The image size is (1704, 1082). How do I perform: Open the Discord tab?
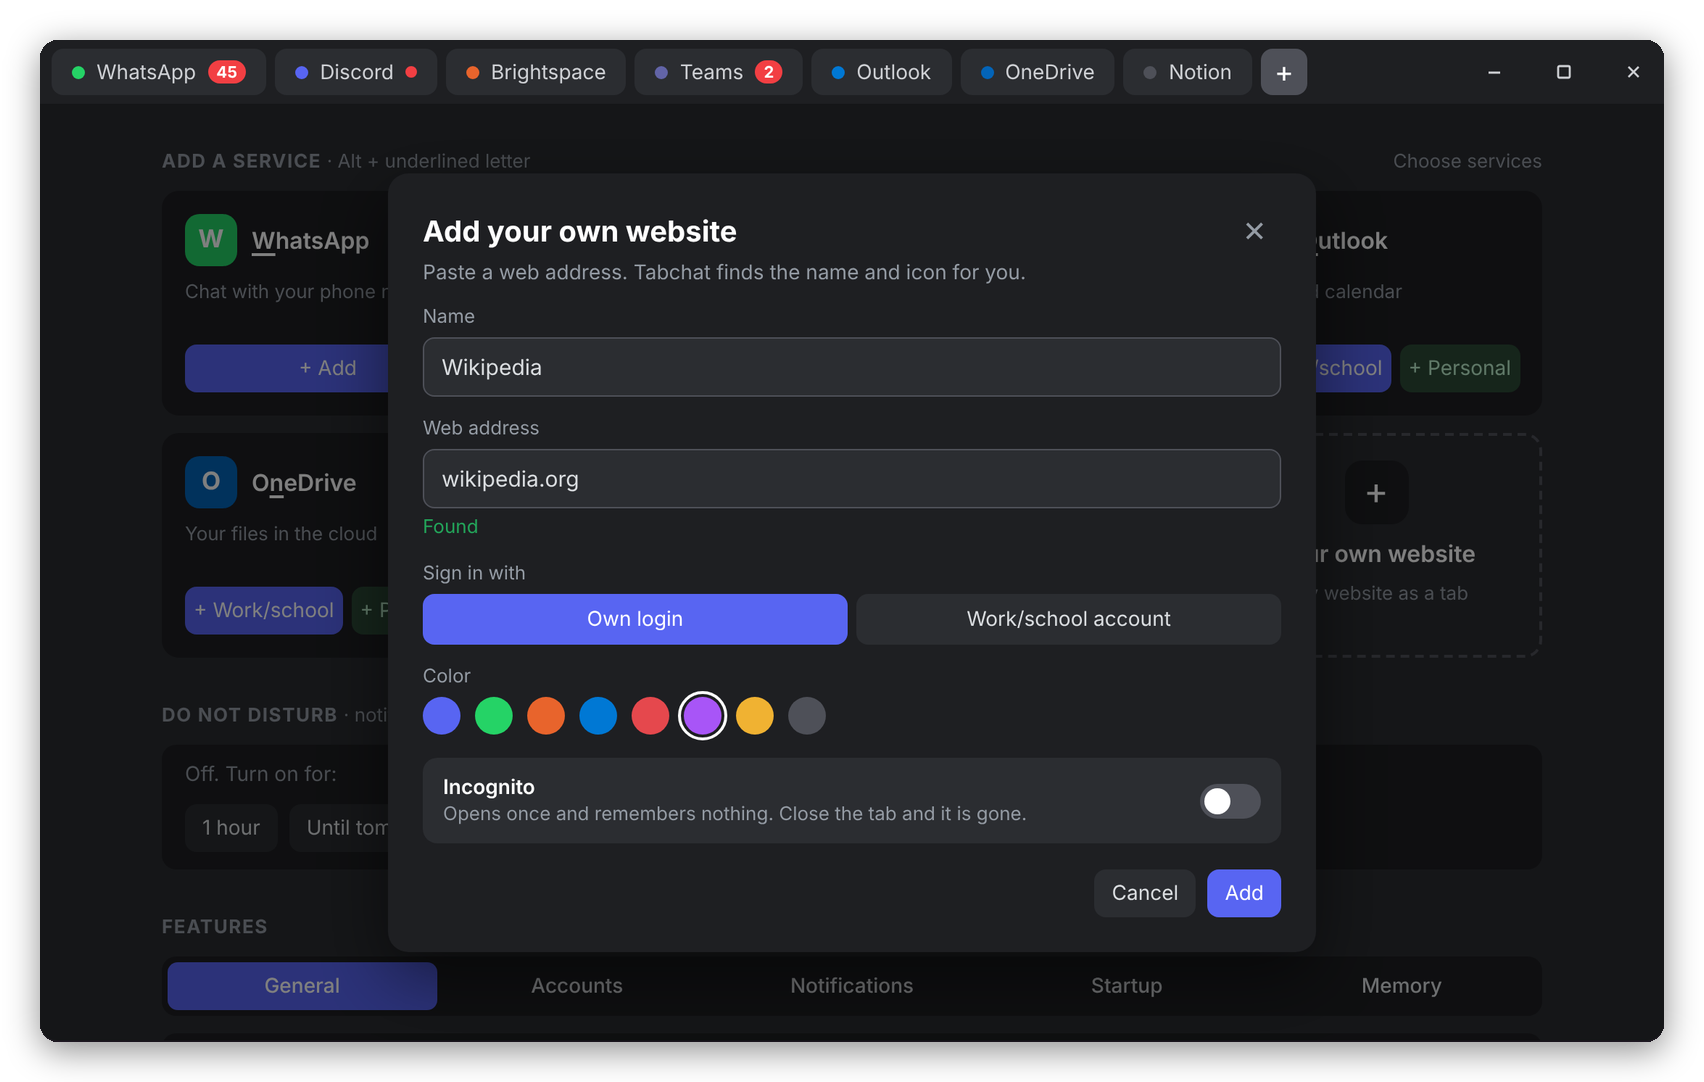(356, 72)
